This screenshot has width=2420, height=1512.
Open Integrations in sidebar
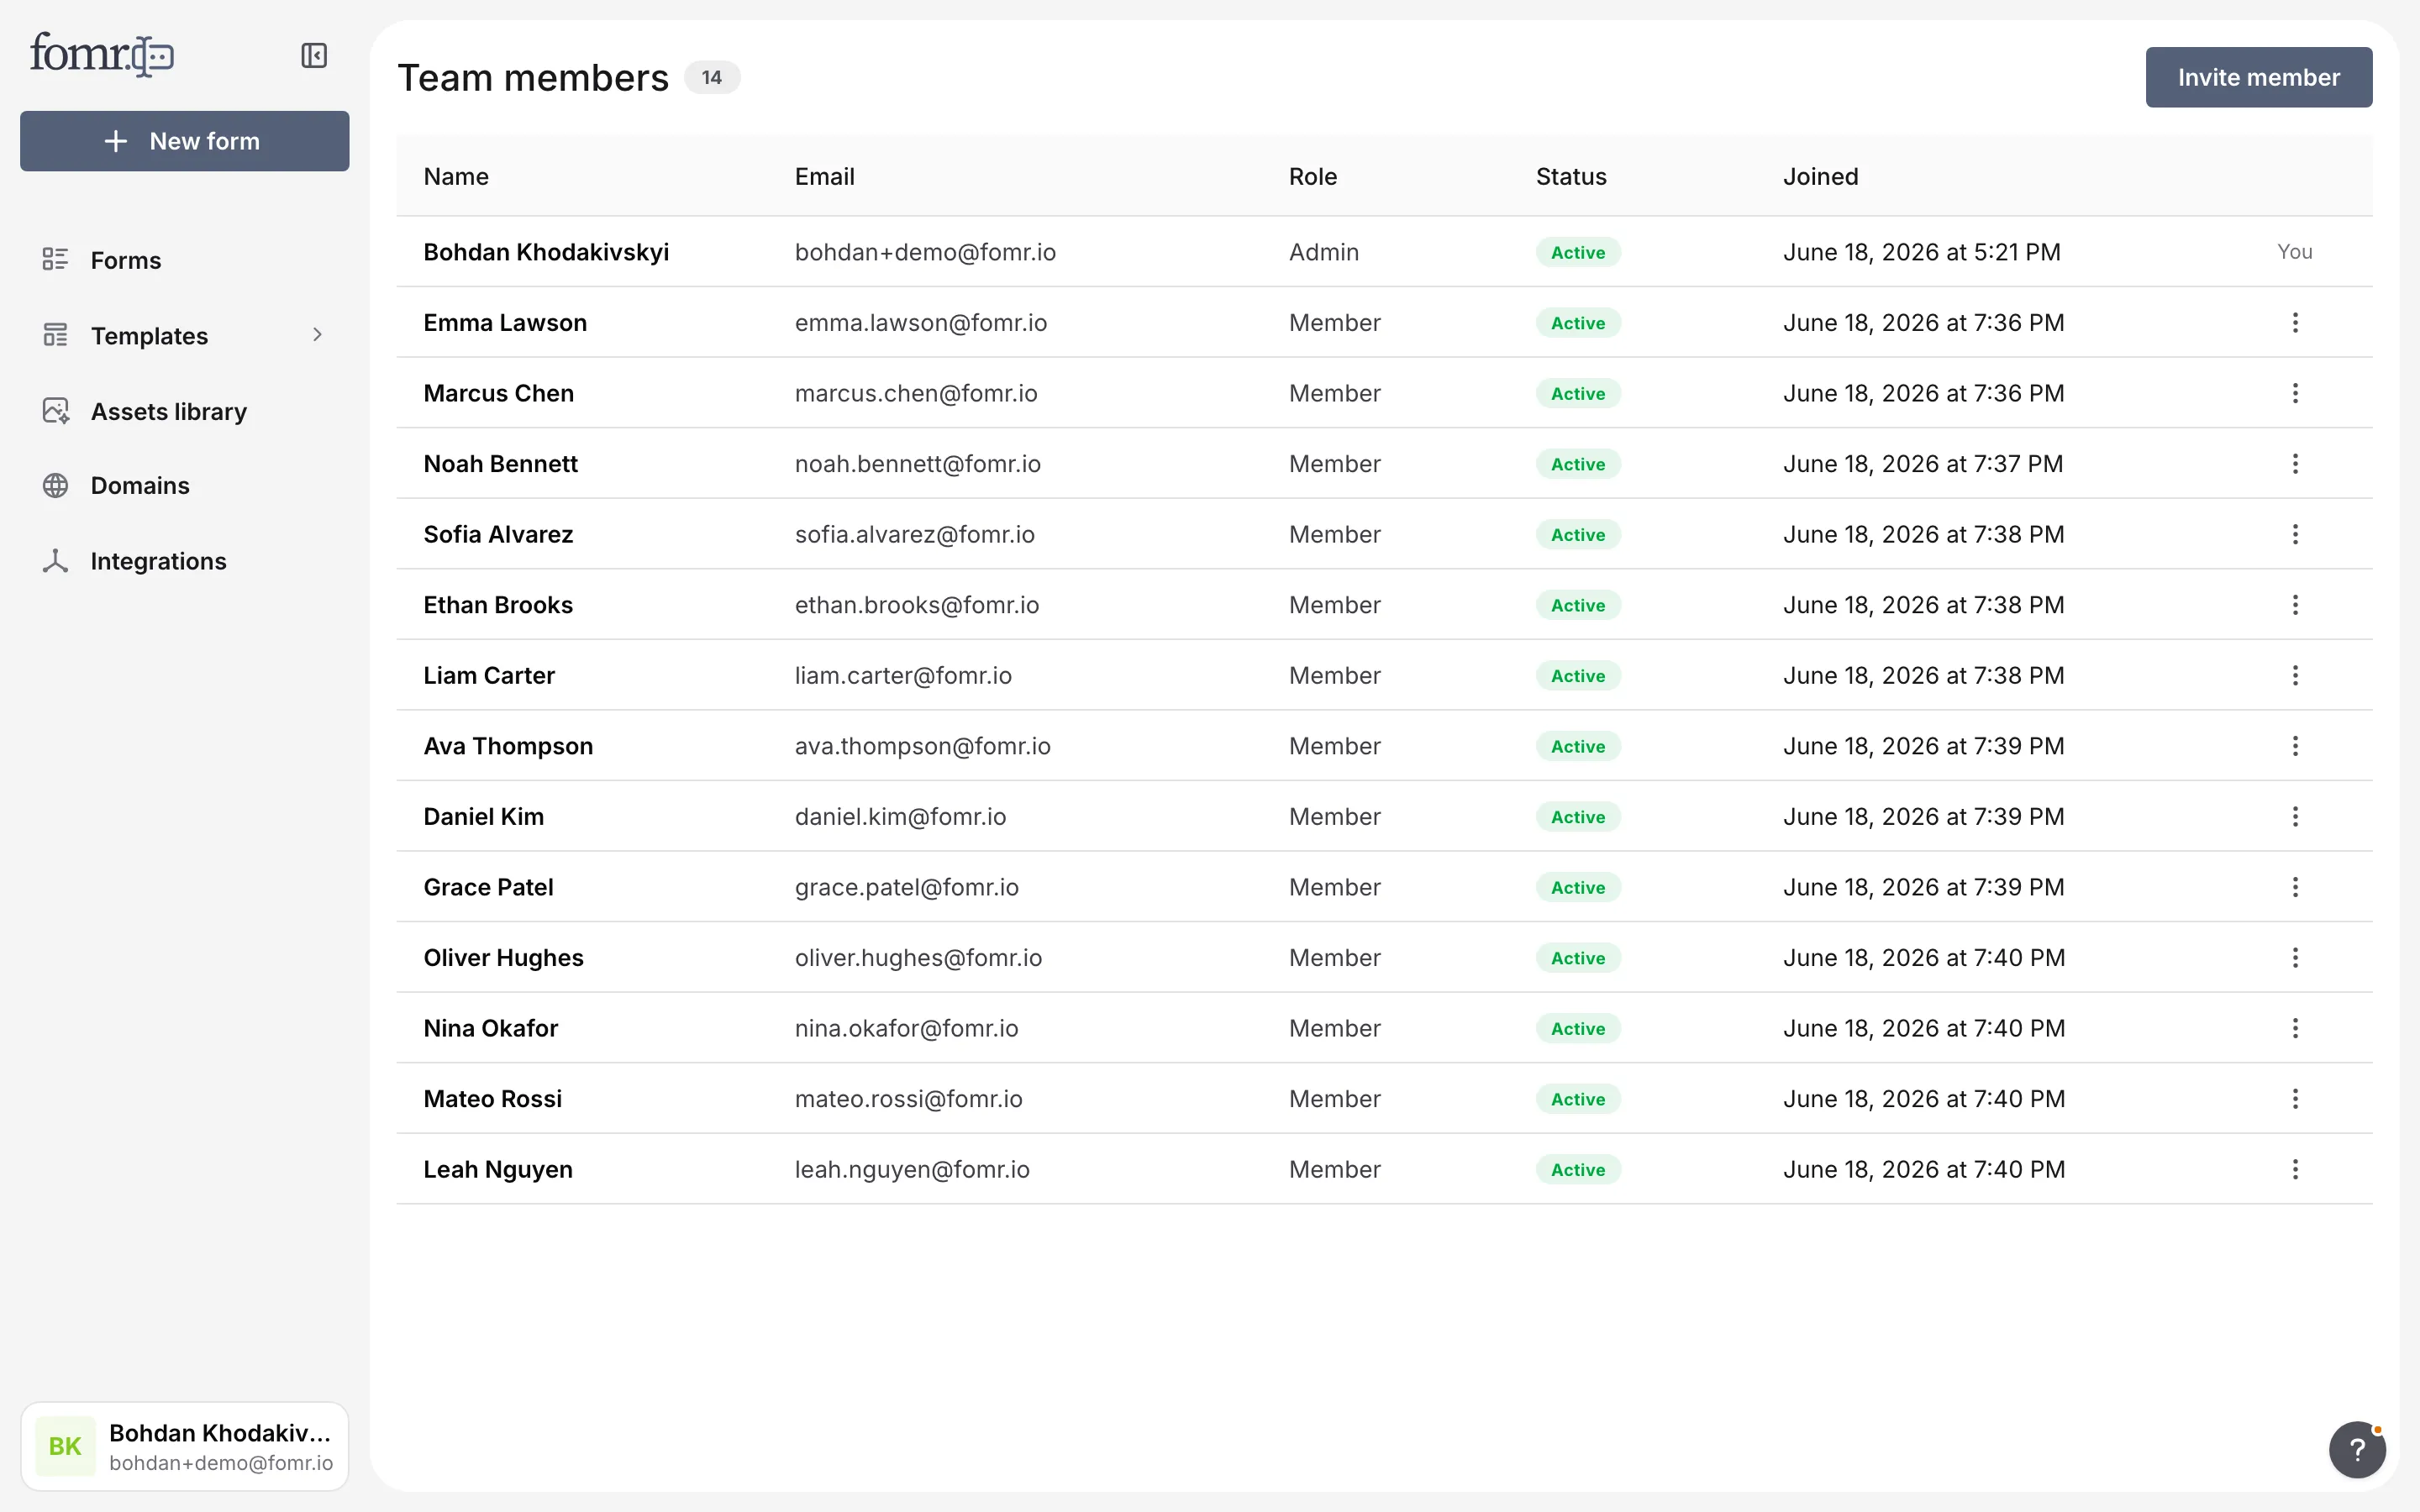[x=185, y=561]
